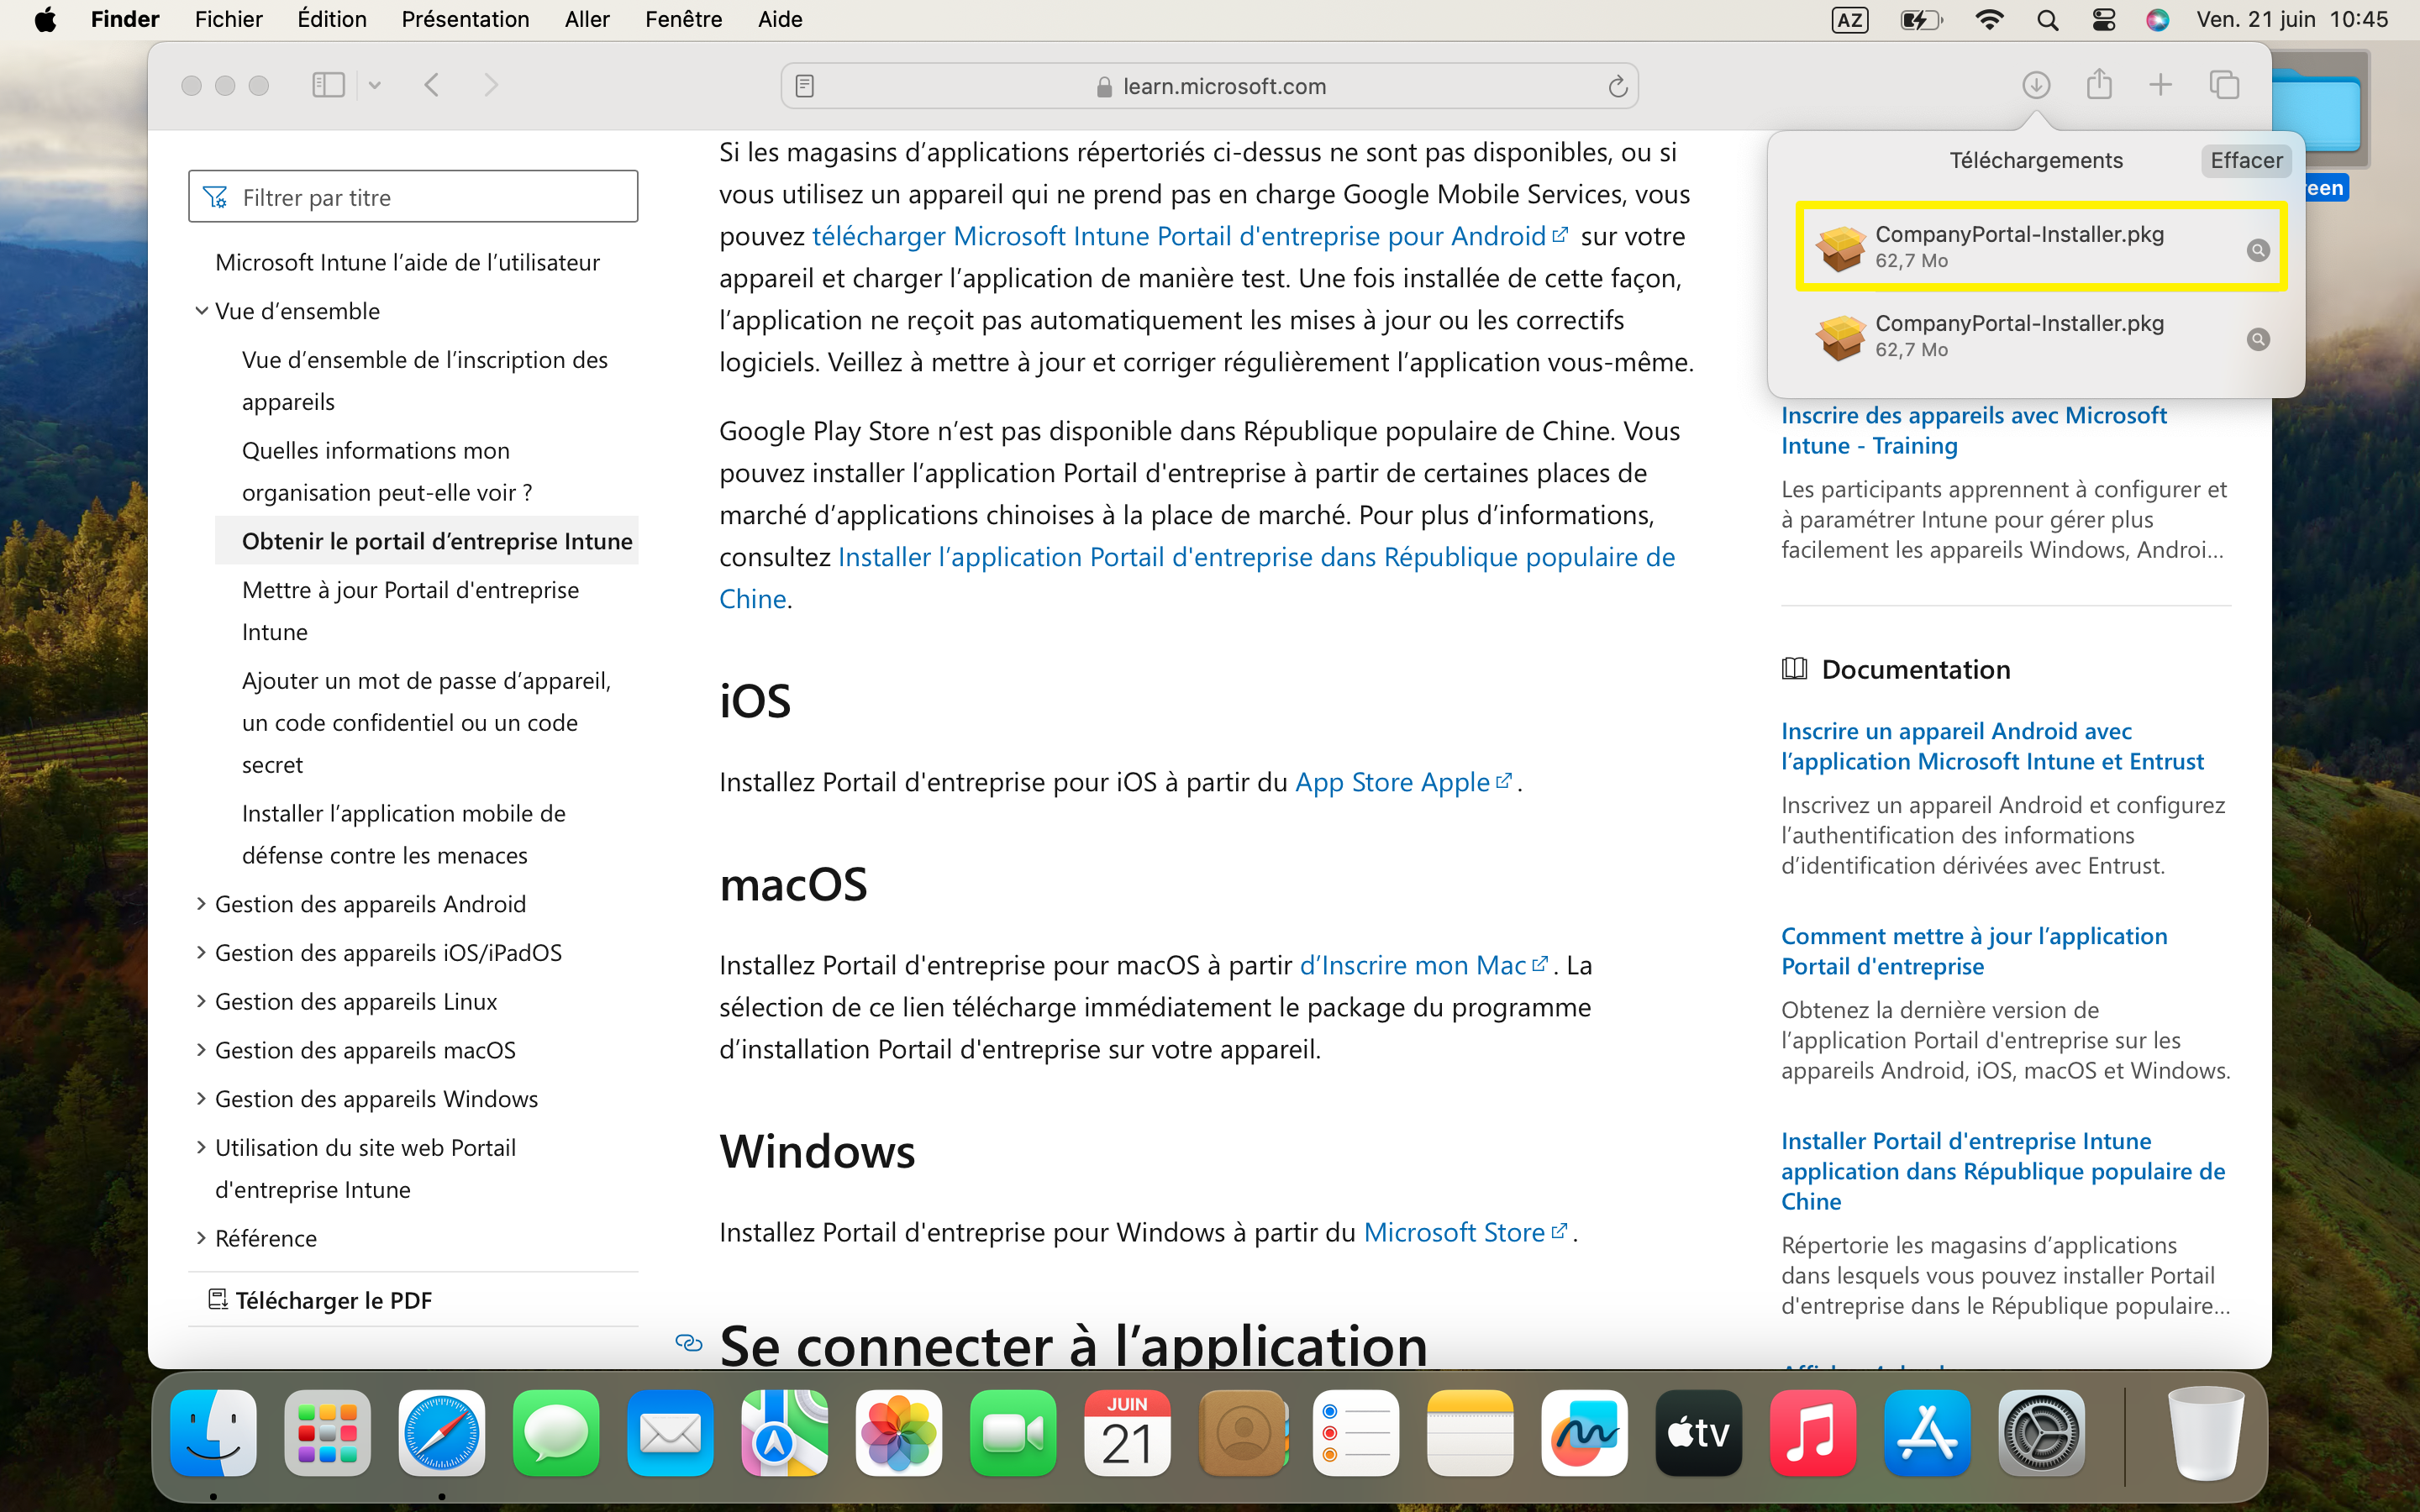Open Installer l'application mobile de défense
The image size is (2420, 1512).
404,835
